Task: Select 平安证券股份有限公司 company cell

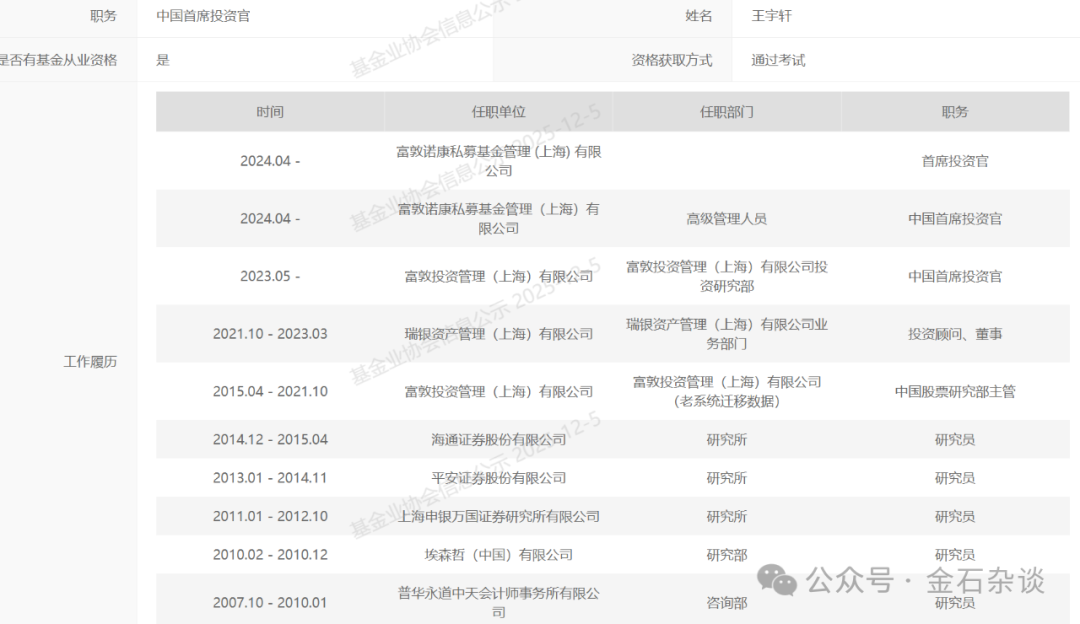Action: [498, 478]
